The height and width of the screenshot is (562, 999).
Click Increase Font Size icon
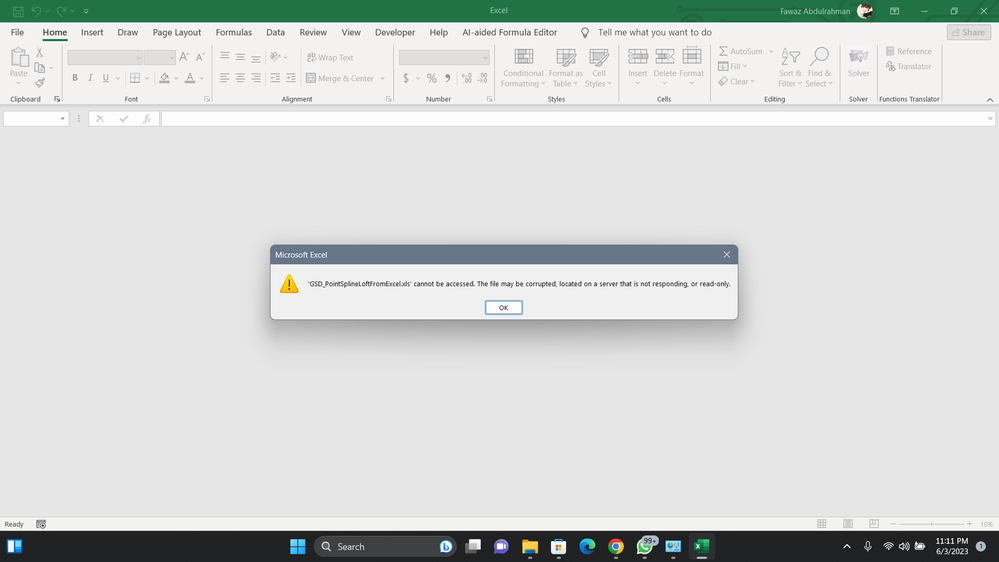184,57
